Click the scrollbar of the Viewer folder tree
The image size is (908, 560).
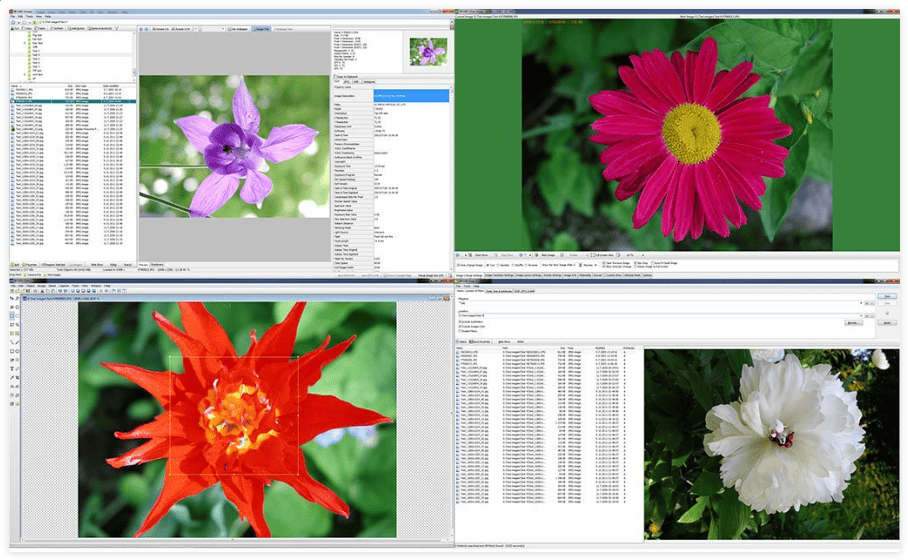click(x=134, y=56)
